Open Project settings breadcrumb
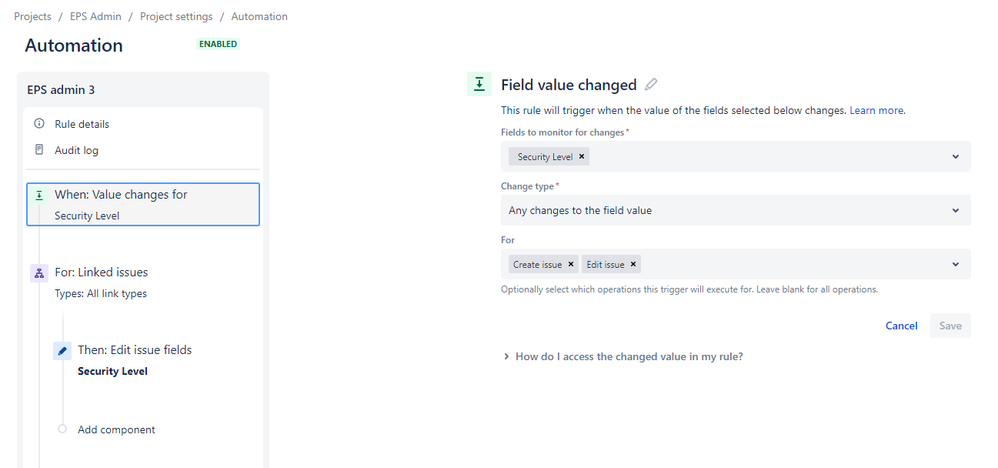The width and height of the screenshot is (998, 468). point(176,17)
